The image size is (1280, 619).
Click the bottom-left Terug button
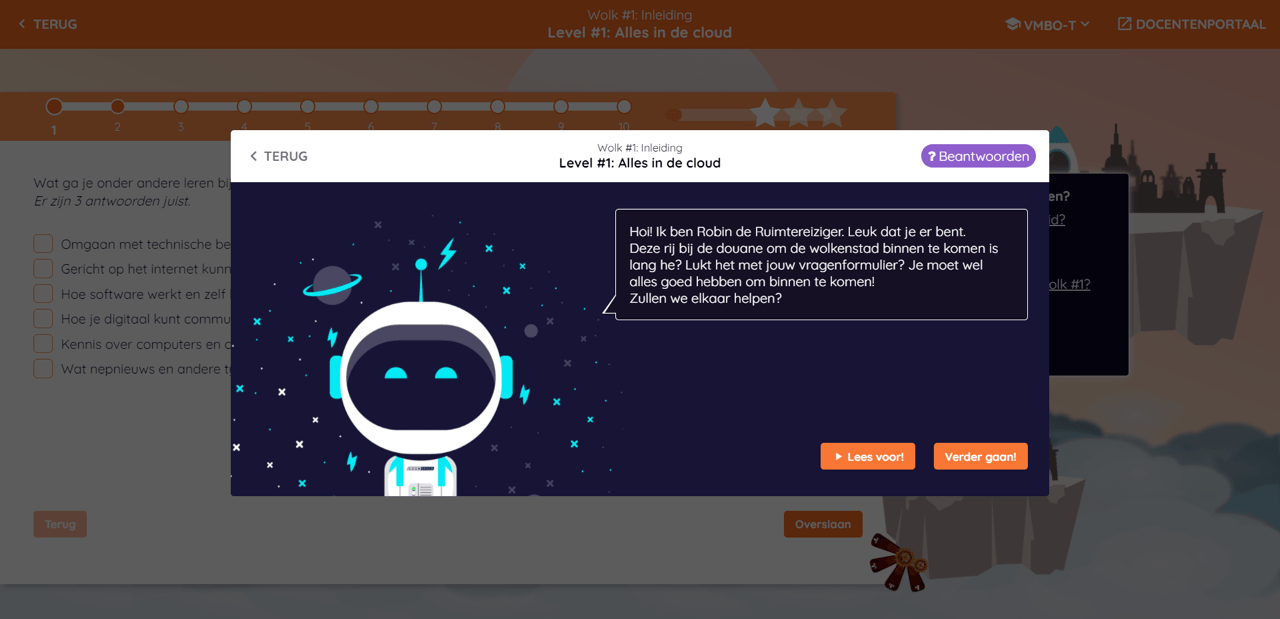click(x=60, y=524)
